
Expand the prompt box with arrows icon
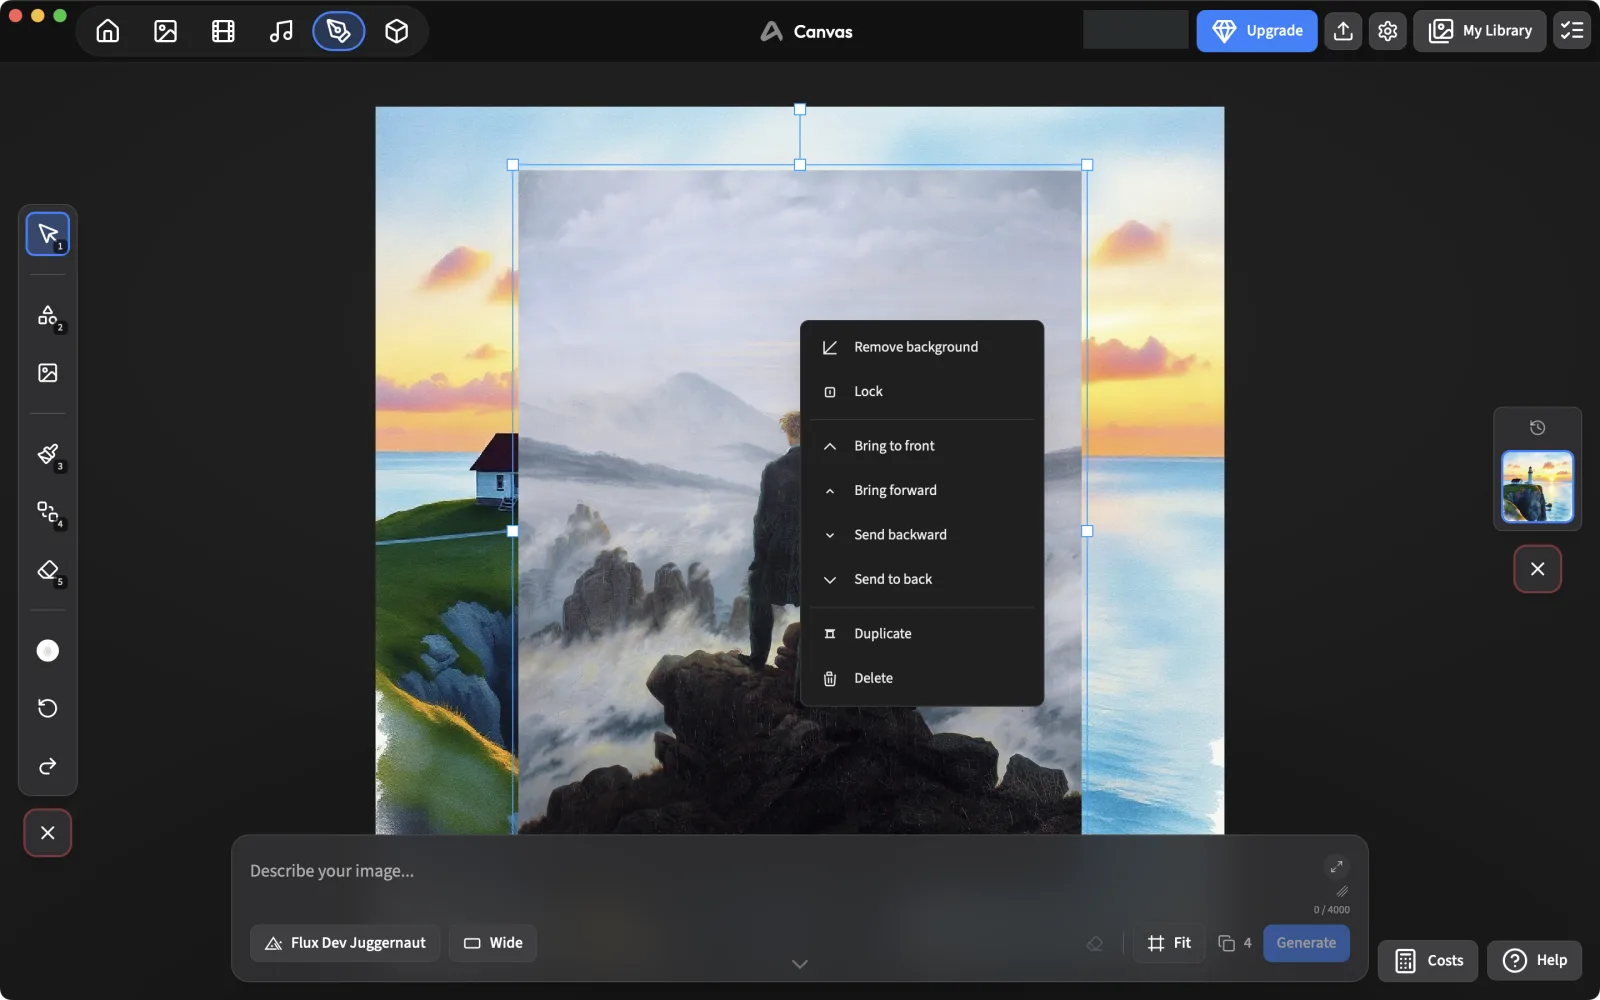click(1336, 867)
